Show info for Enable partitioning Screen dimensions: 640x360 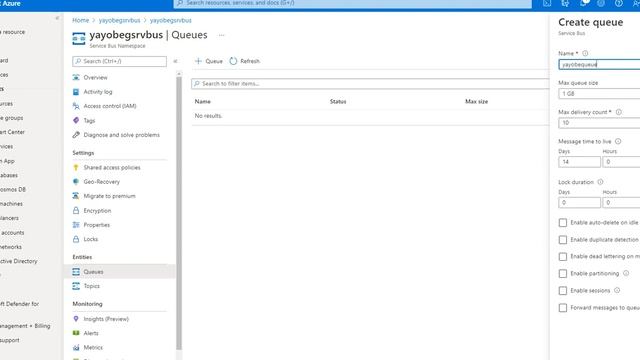tap(626, 273)
